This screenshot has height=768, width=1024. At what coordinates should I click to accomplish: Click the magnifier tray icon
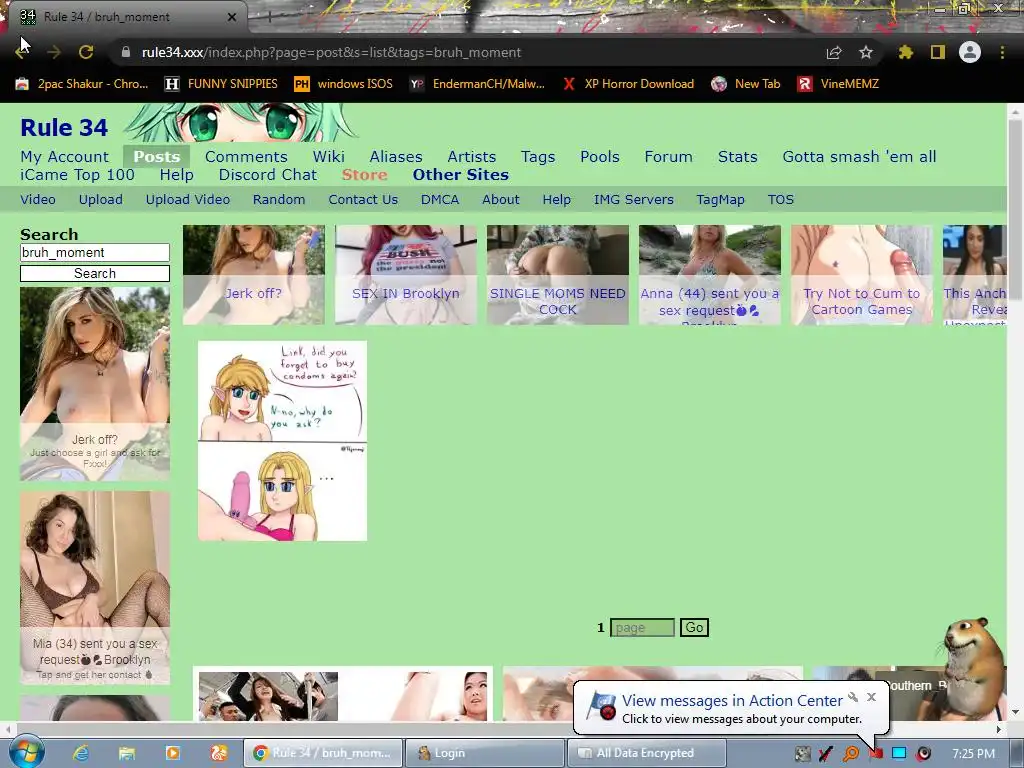[851, 753]
